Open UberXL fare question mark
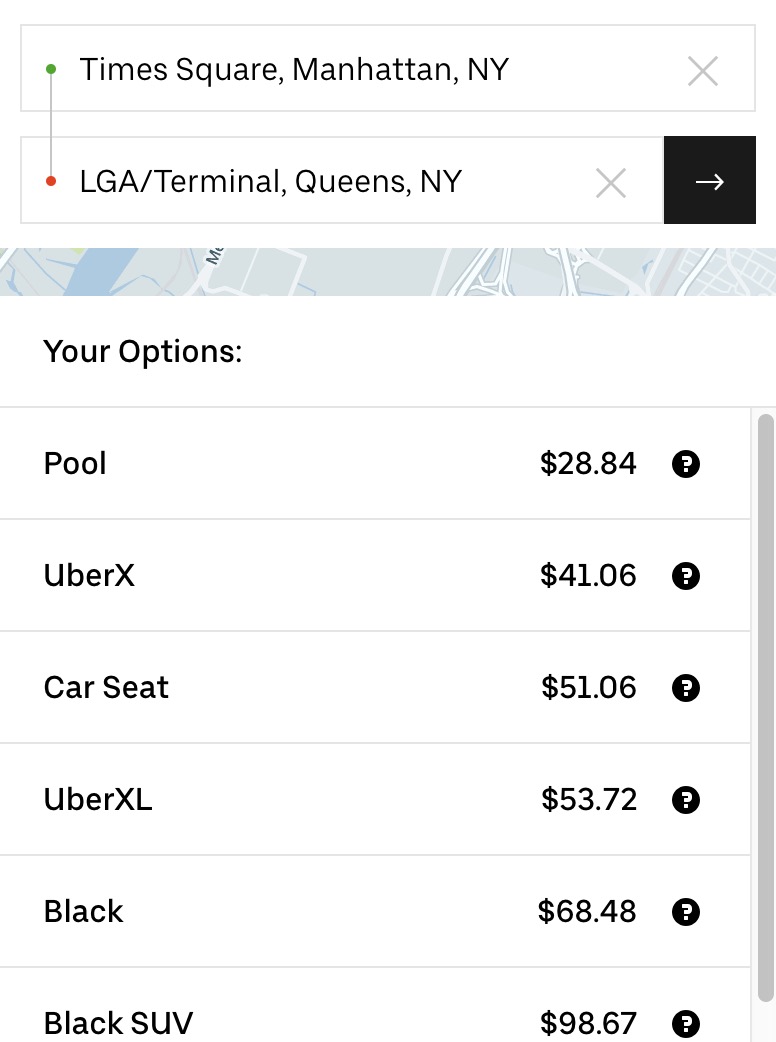This screenshot has width=776, height=1042. point(686,800)
